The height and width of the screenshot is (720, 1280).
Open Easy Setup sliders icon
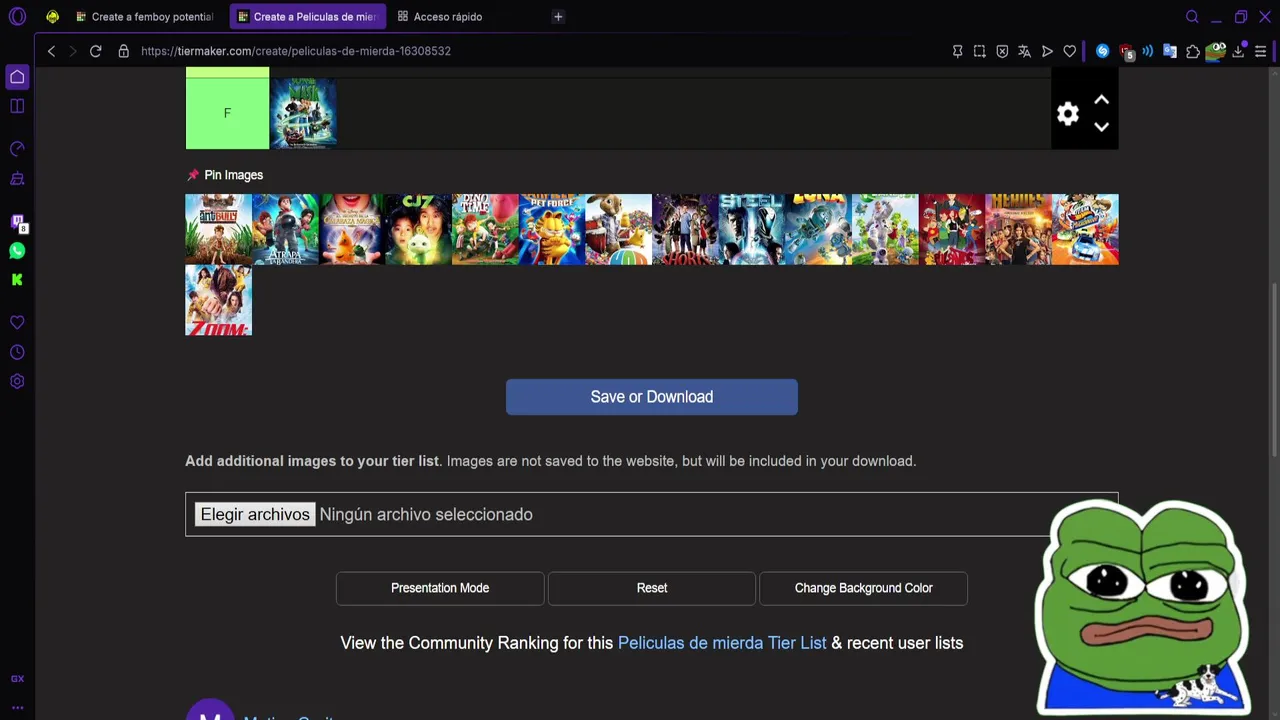(x=1261, y=51)
